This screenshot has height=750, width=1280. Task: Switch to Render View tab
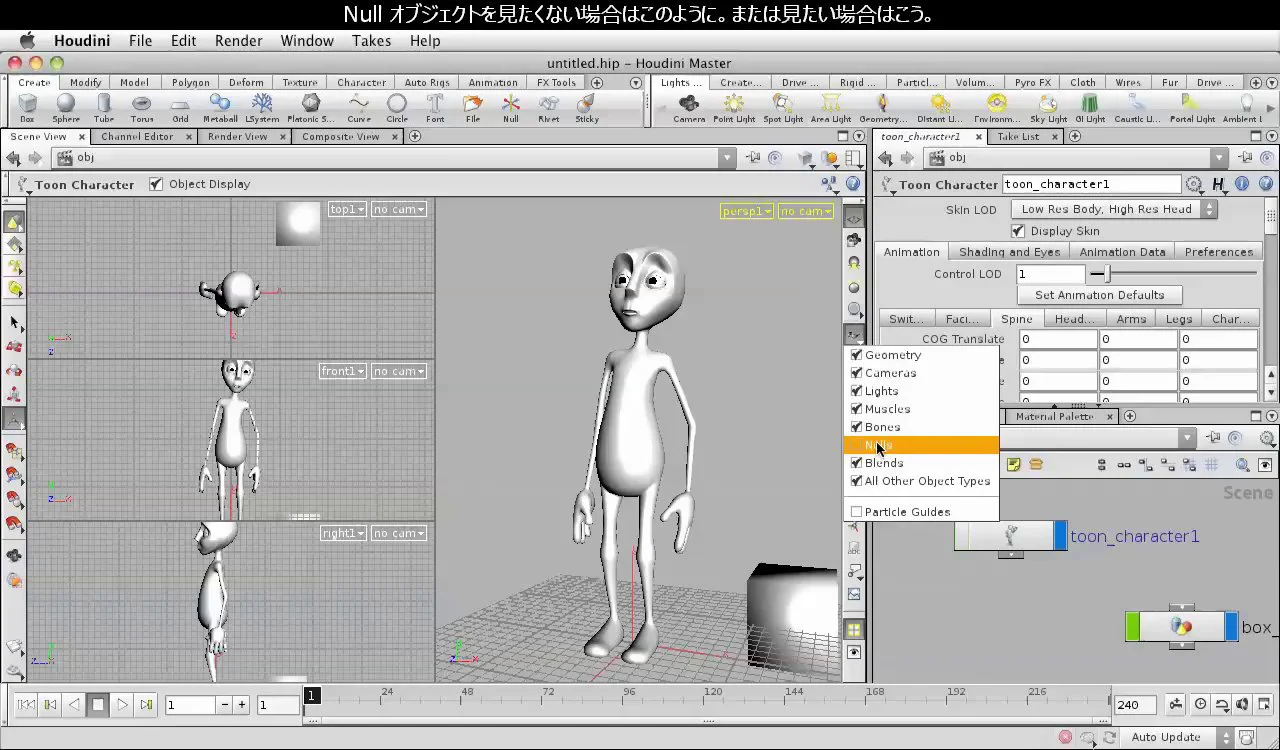click(238, 136)
